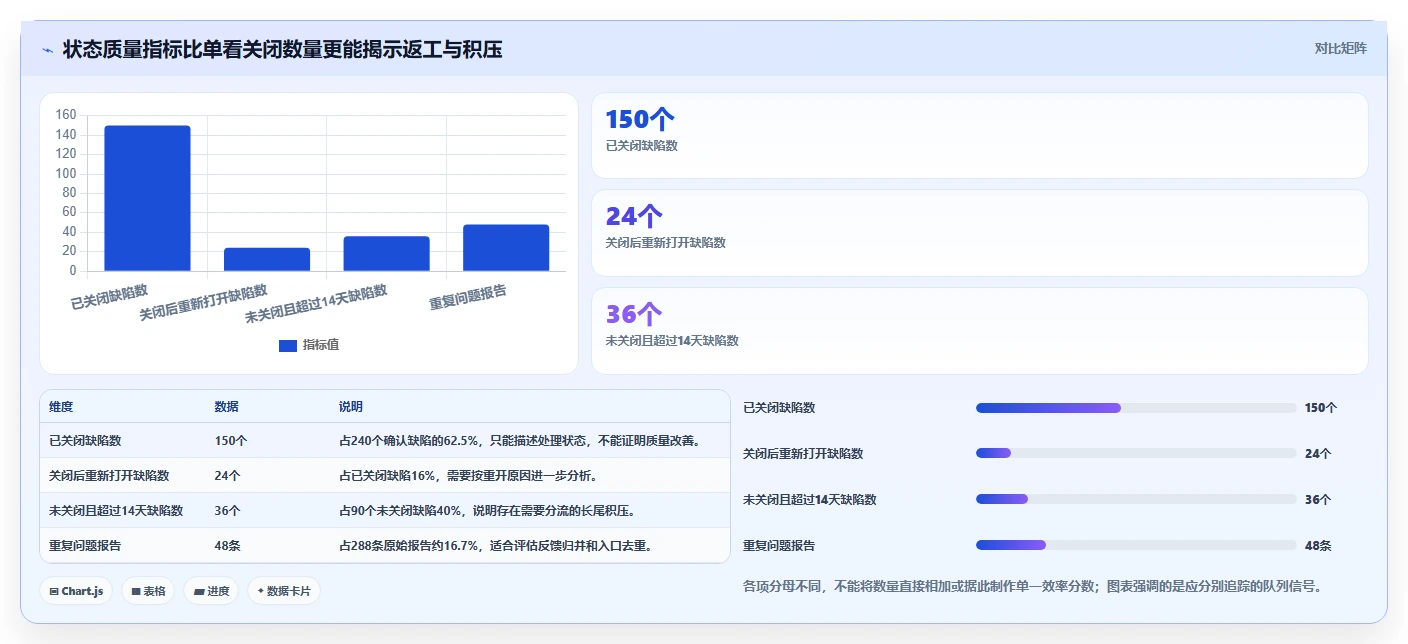This screenshot has height=644, width=1408.
Task: Open the 36个 未关闭且超过14天缺陷数 data card
Action: [x=979, y=331]
